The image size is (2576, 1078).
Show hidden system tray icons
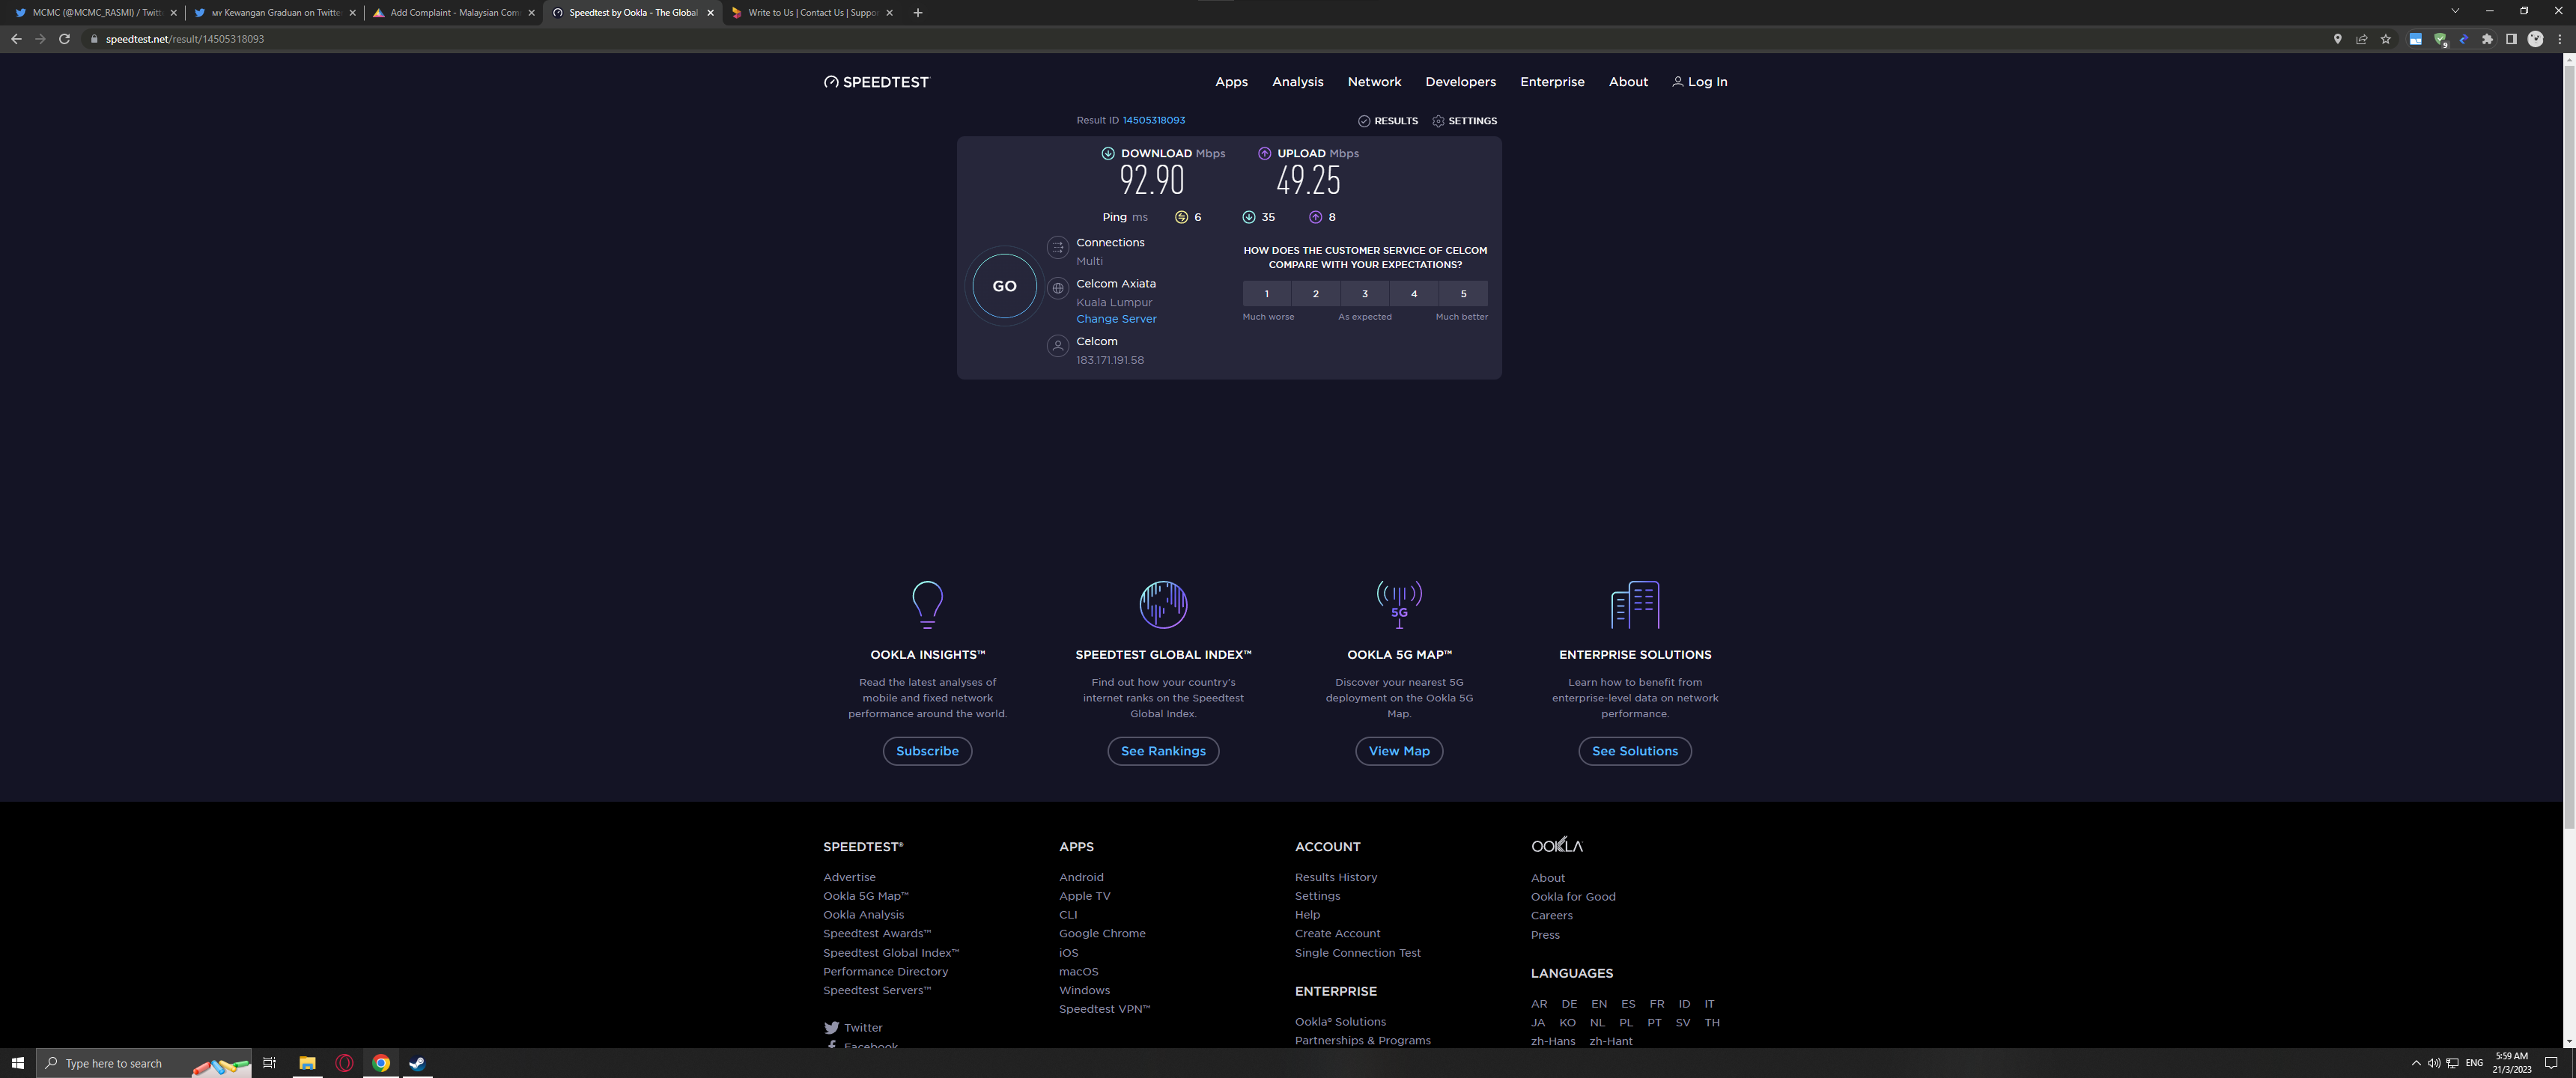coord(2416,1063)
